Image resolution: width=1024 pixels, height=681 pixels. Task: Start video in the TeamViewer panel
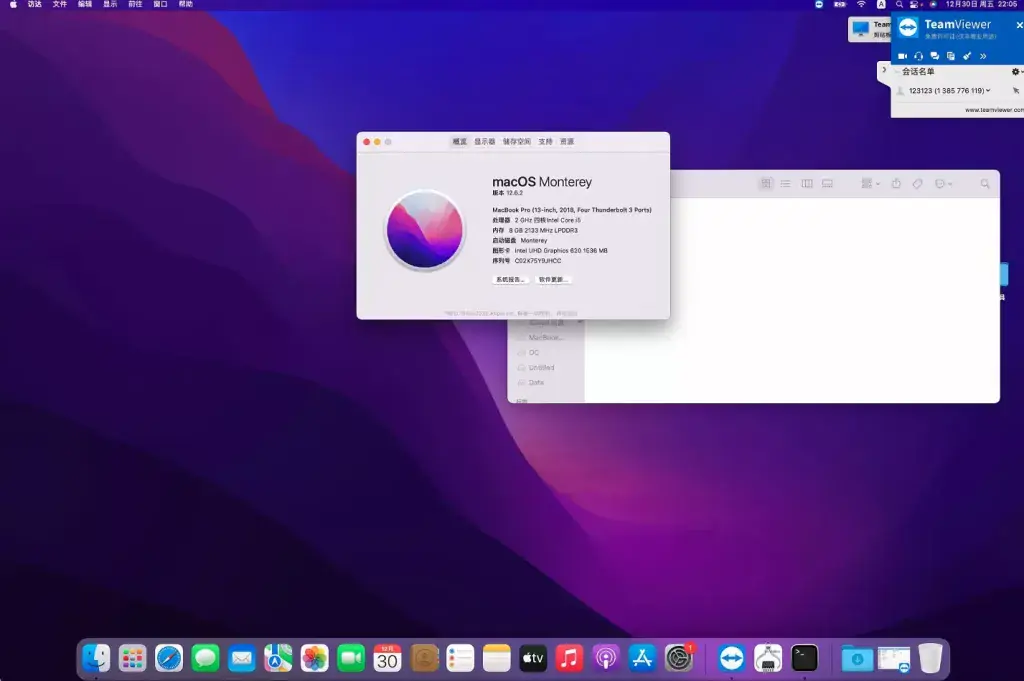(902, 56)
